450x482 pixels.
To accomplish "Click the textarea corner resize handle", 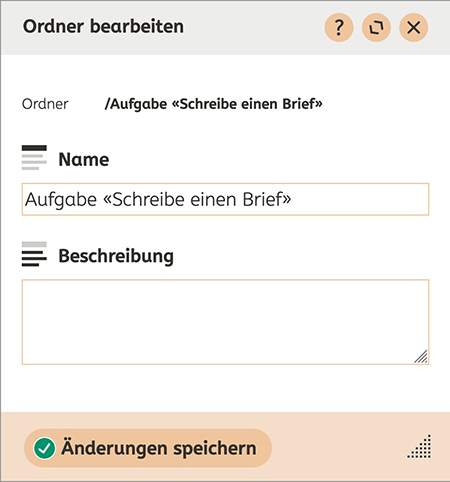I will (421, 356).
